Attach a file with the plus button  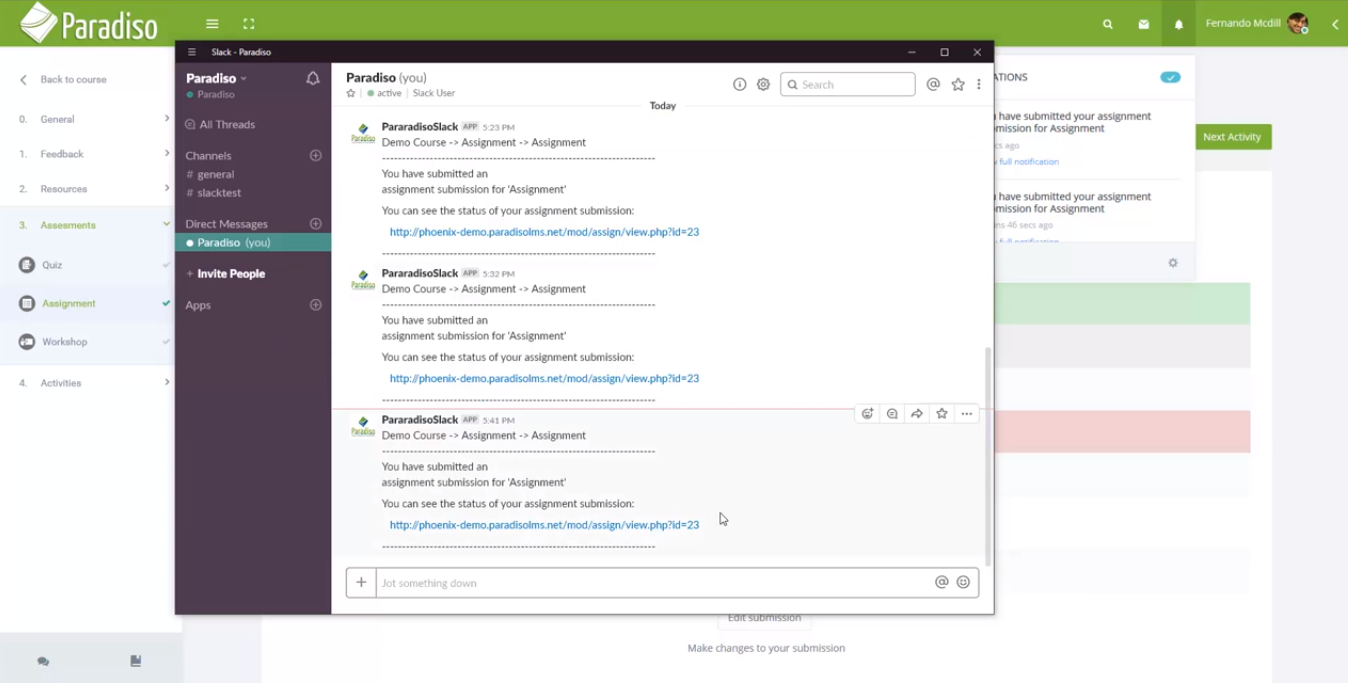(361, 582)
